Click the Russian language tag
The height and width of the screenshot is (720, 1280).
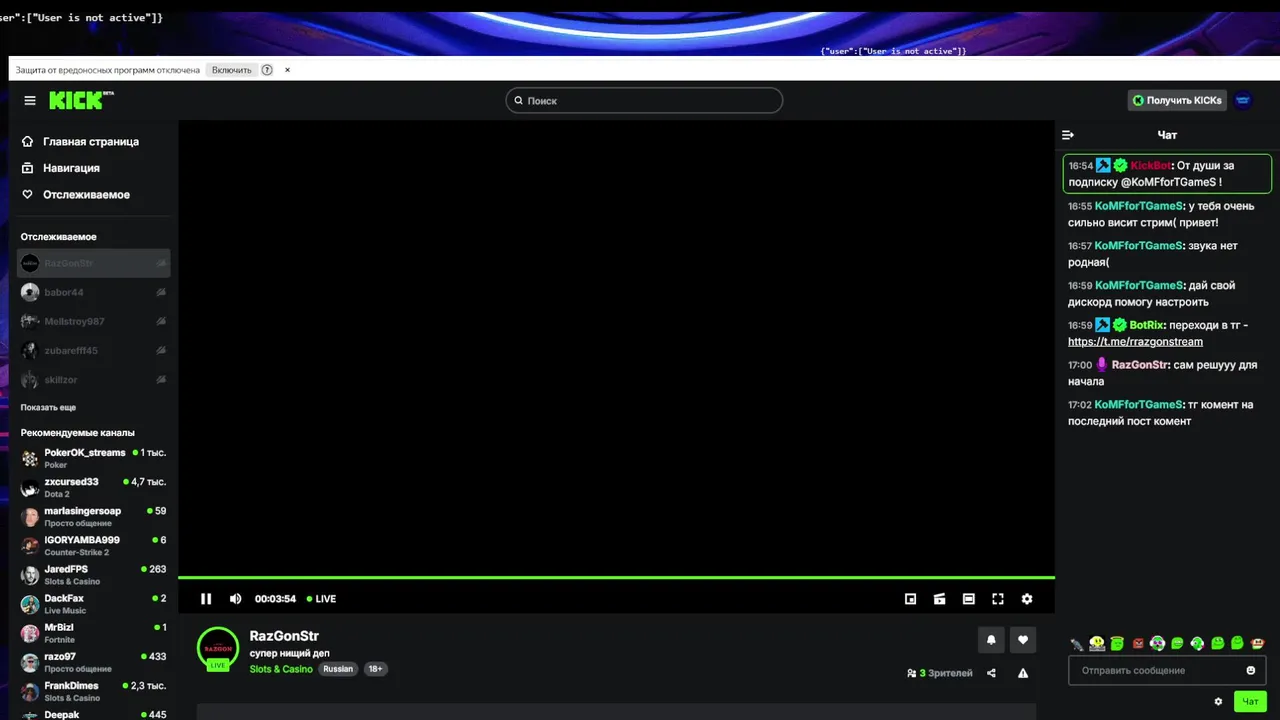click(338, 669)
